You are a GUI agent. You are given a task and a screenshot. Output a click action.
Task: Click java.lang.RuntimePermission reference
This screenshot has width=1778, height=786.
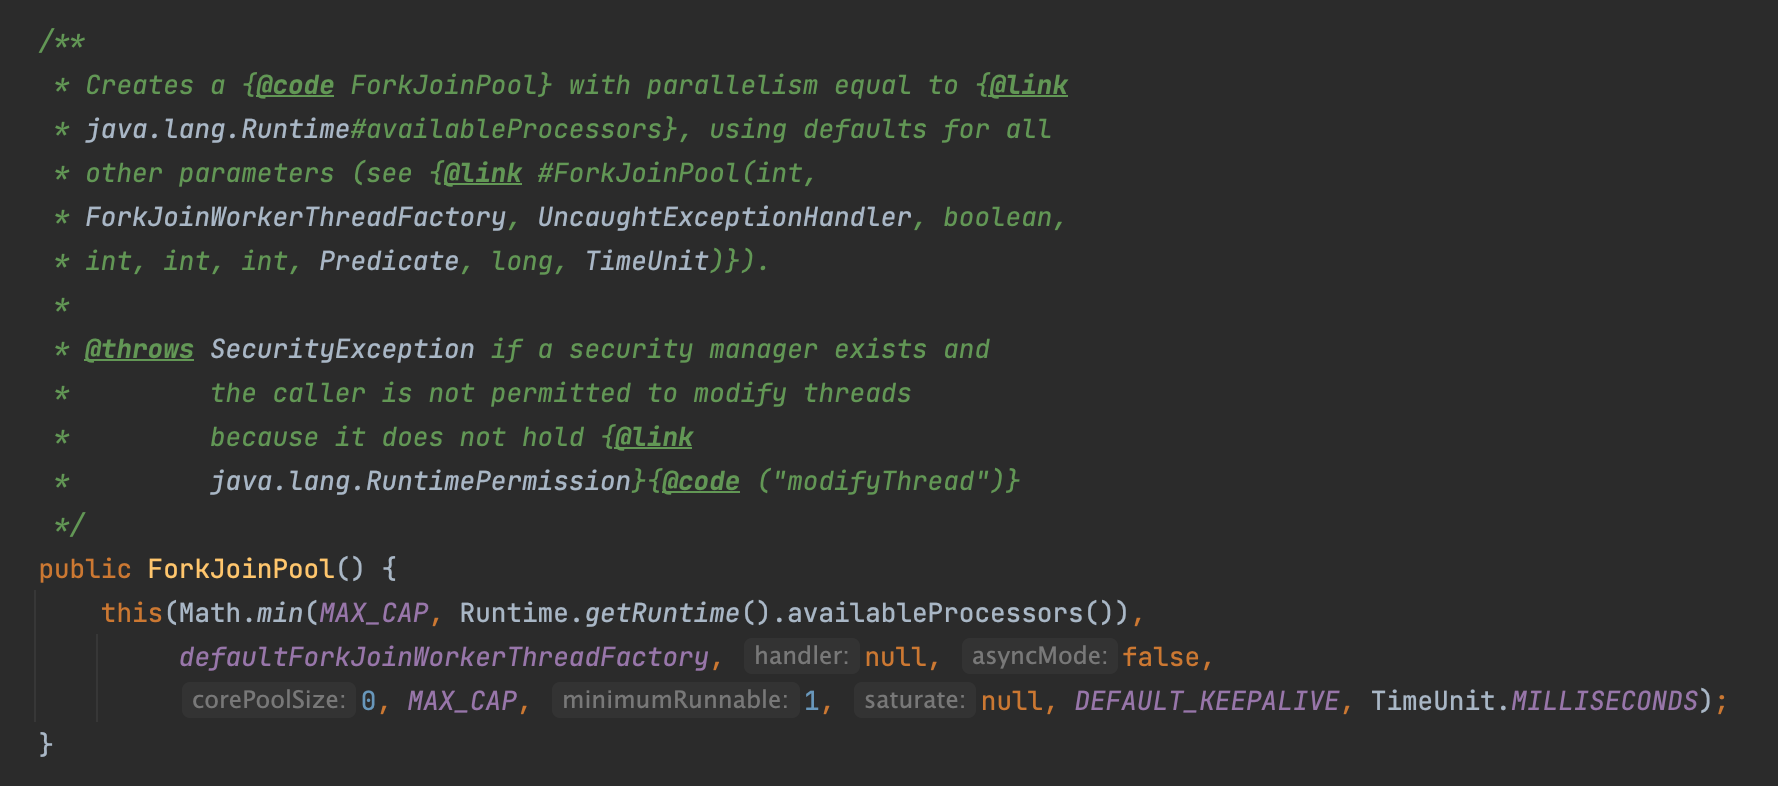click(420, 481)
